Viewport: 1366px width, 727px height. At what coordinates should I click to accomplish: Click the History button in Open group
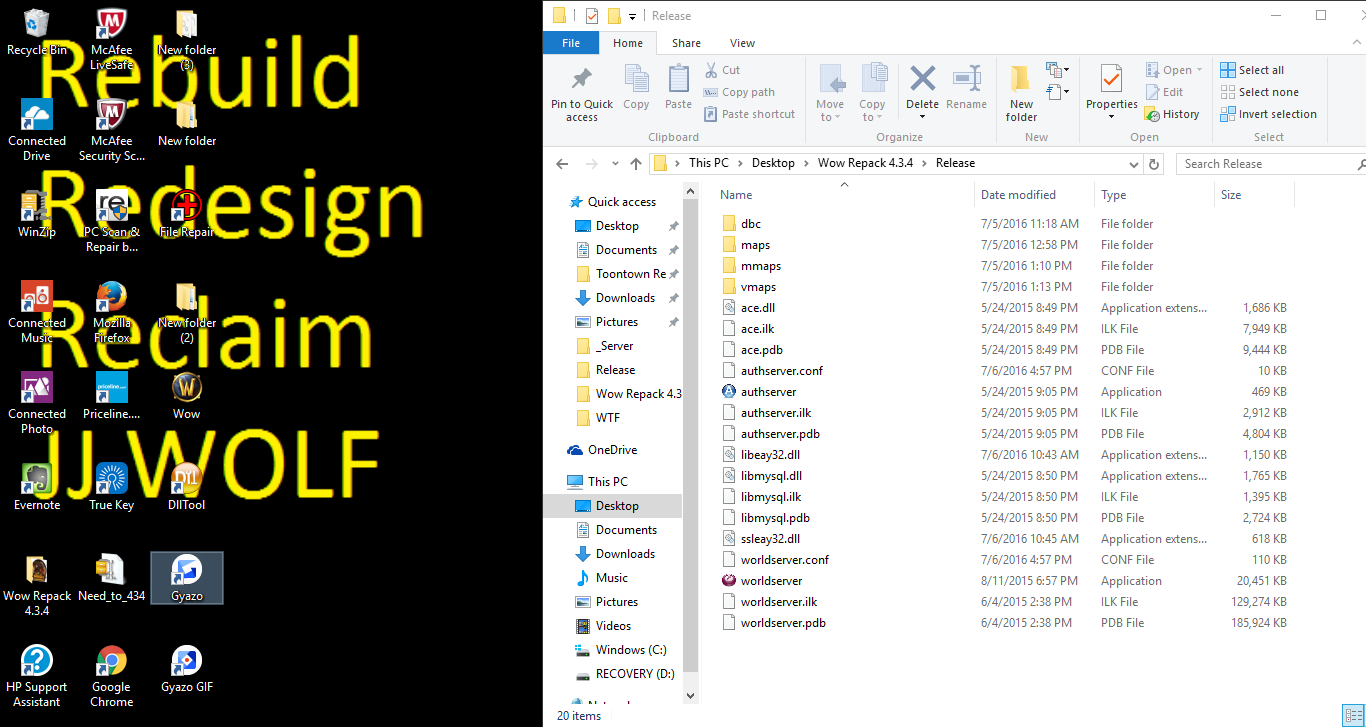pos(1173,114)
